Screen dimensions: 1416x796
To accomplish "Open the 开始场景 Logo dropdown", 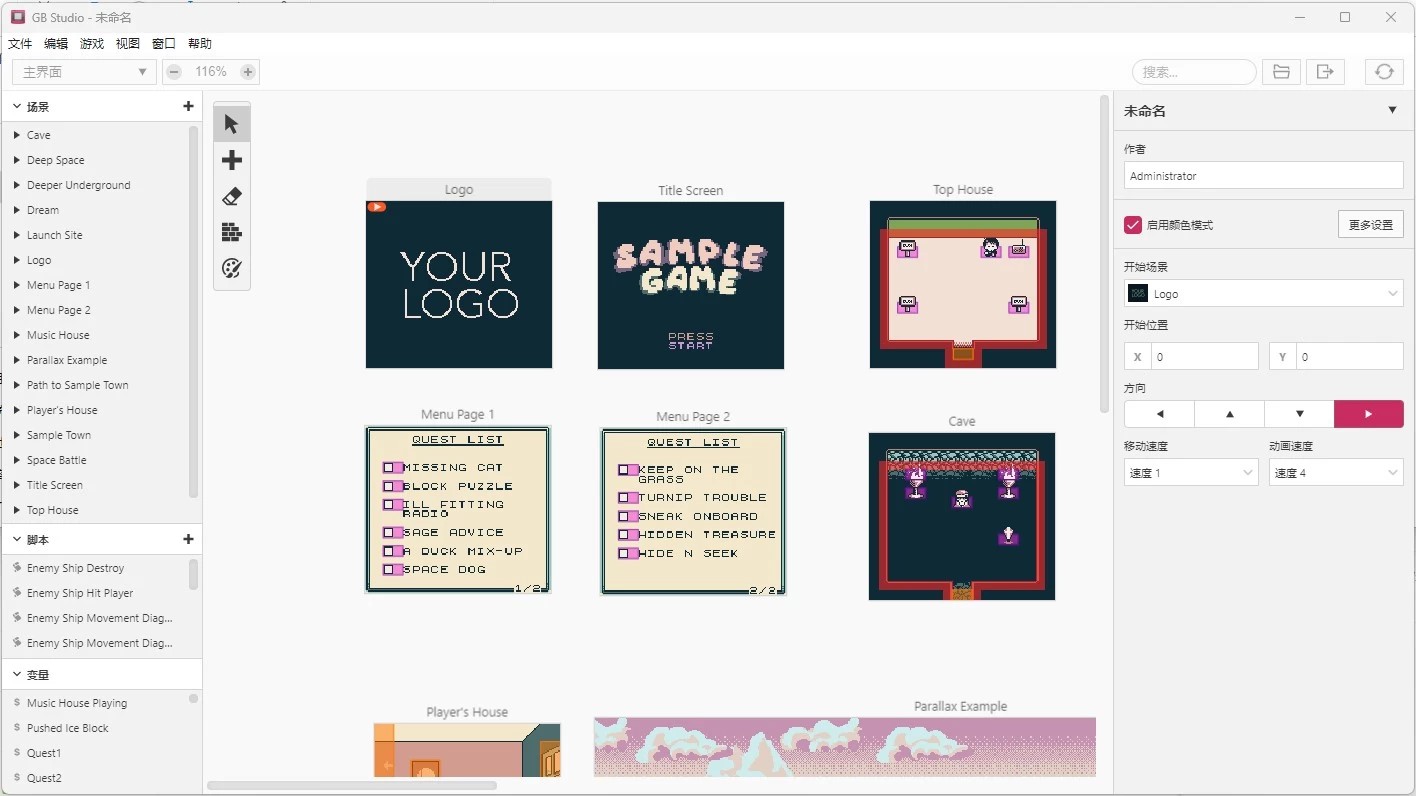I will tap(1263, 294).
